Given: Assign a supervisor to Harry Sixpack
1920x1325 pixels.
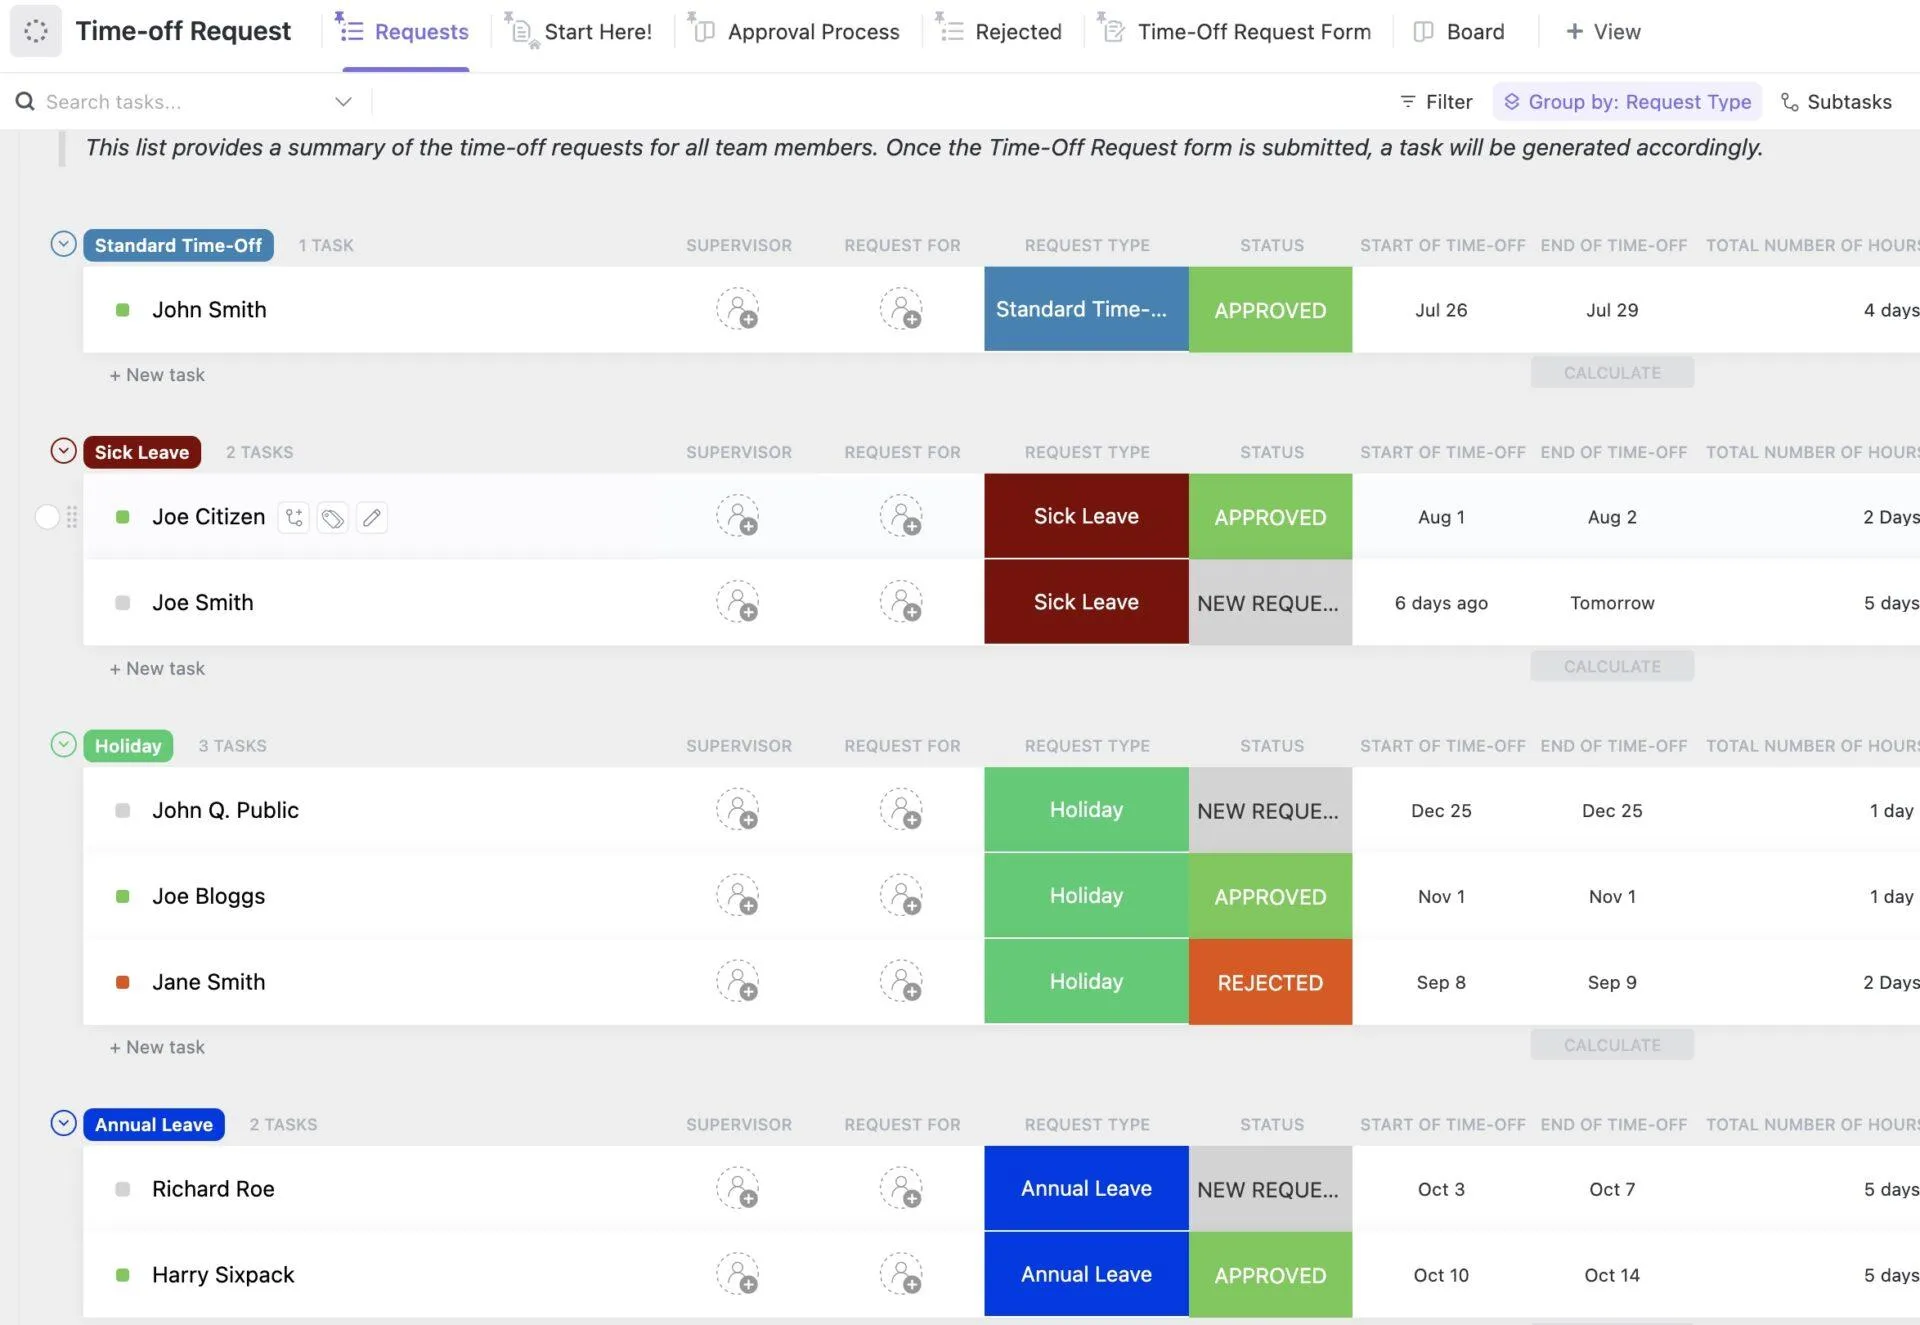Looking at the screenshot, I should (738, 1275).
